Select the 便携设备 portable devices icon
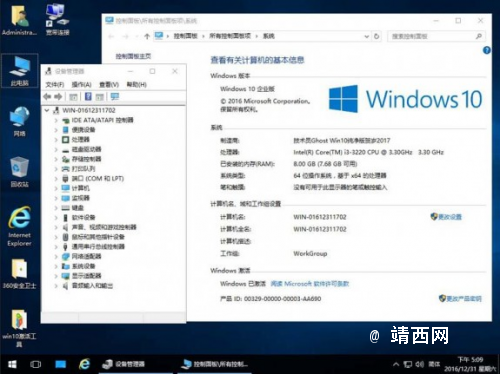 point(66,130)
